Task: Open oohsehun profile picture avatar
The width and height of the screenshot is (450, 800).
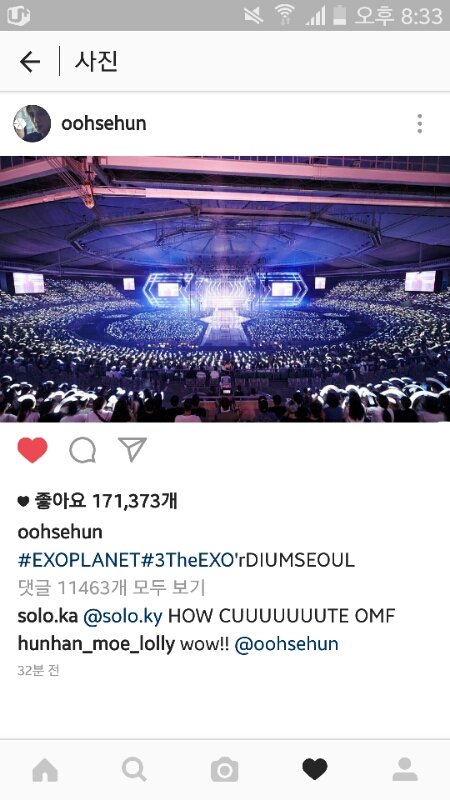Action: tap(32, 123)
